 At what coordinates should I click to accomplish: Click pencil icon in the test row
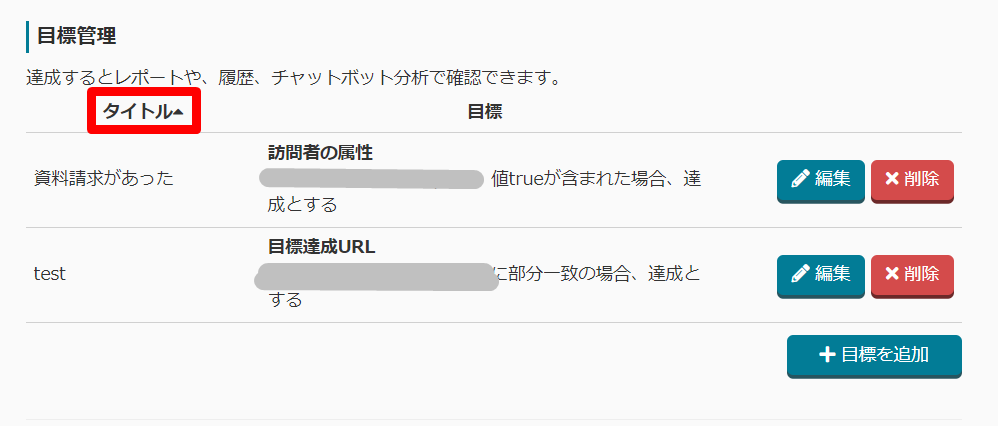click(800, 273)
